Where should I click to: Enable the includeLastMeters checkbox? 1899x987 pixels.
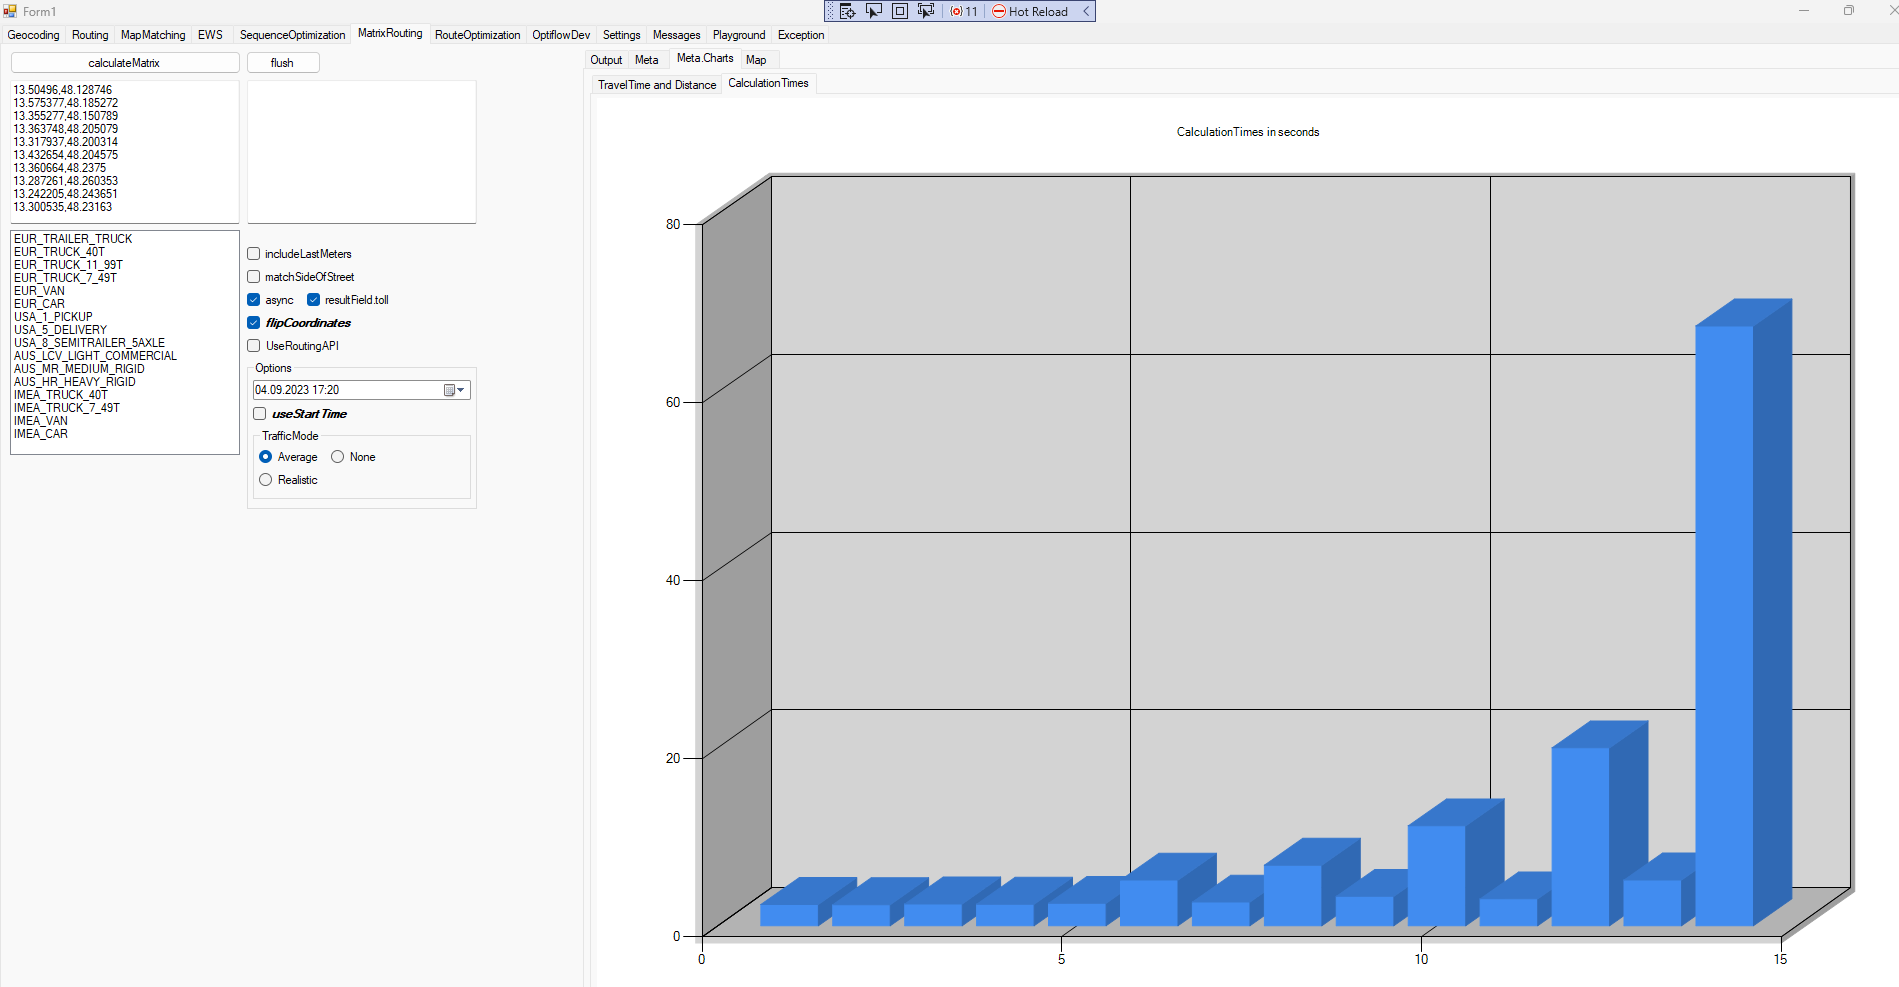(254, 254)
